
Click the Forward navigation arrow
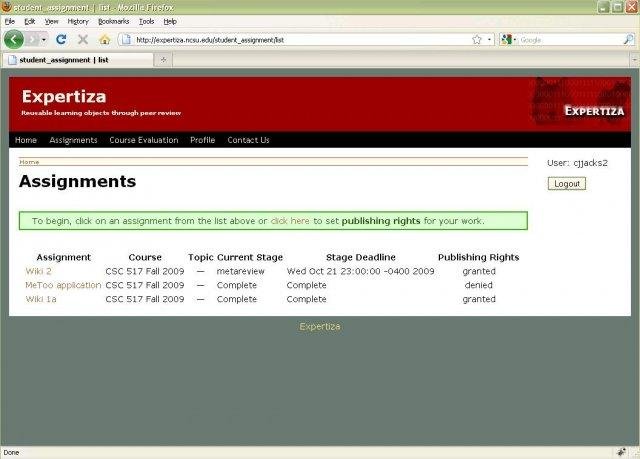coord(32,40)
